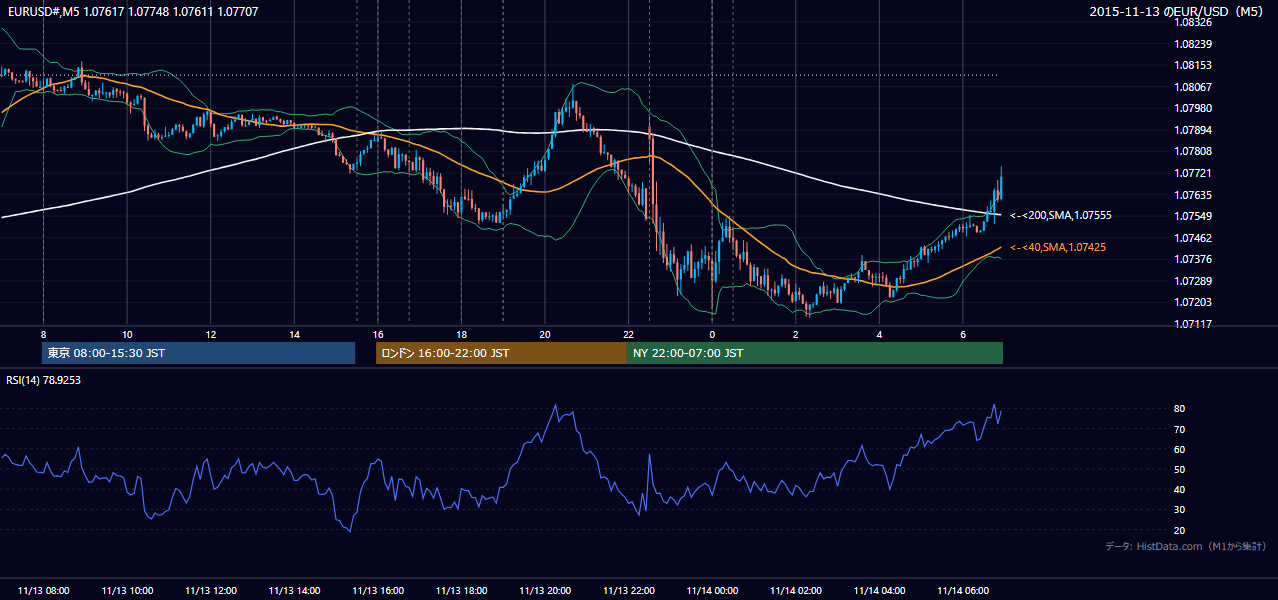Screen dimensions: 1278x600
Task: Click price level 1.07980 on the axis
Action: point(1195,108)
